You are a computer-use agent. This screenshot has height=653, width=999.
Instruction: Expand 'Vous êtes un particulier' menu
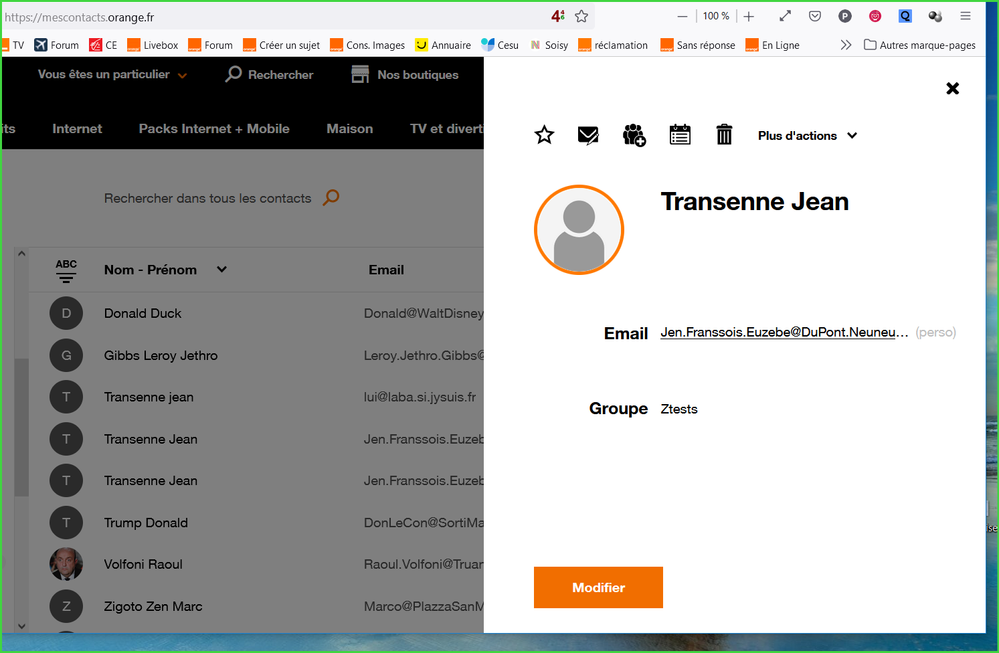point(112,75)
